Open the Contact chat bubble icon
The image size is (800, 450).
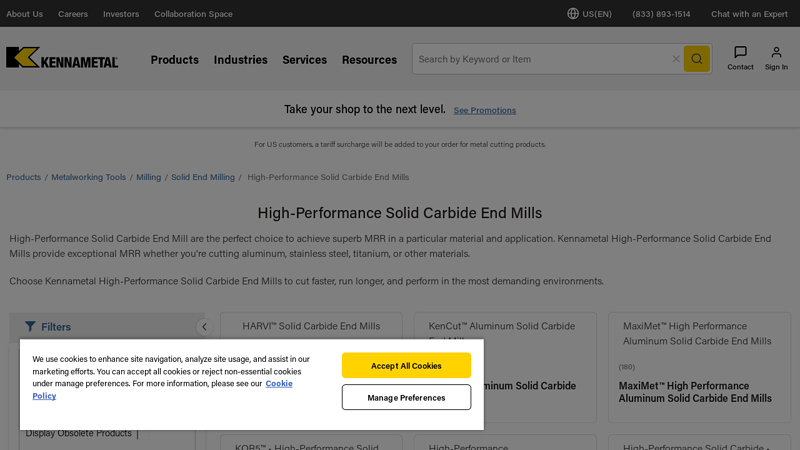click(x=740, y=53)
